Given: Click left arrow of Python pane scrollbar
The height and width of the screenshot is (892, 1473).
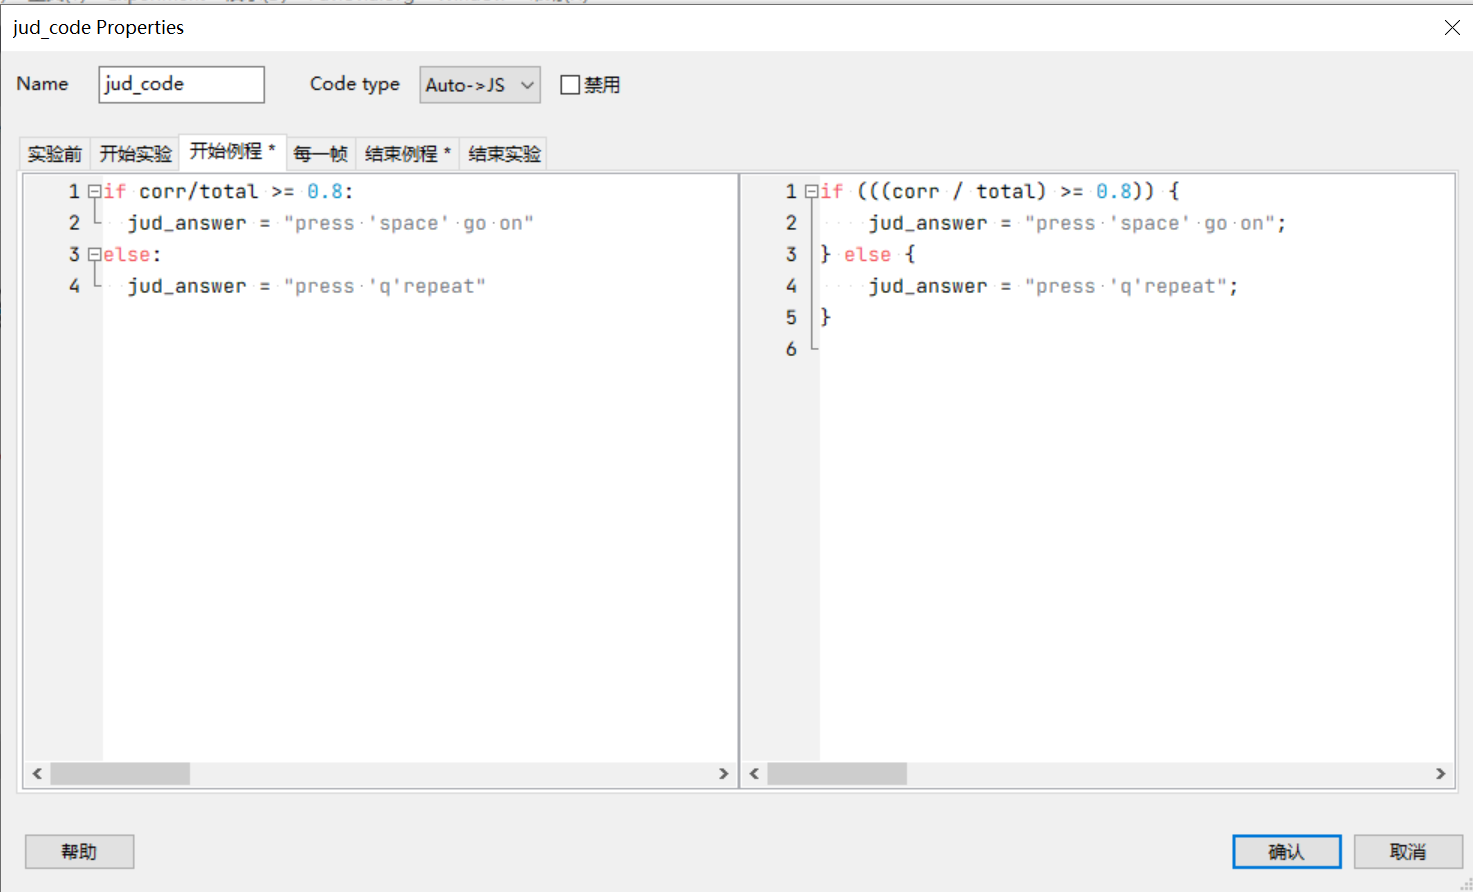Looking at the screenshot, I should coord(37,774).
